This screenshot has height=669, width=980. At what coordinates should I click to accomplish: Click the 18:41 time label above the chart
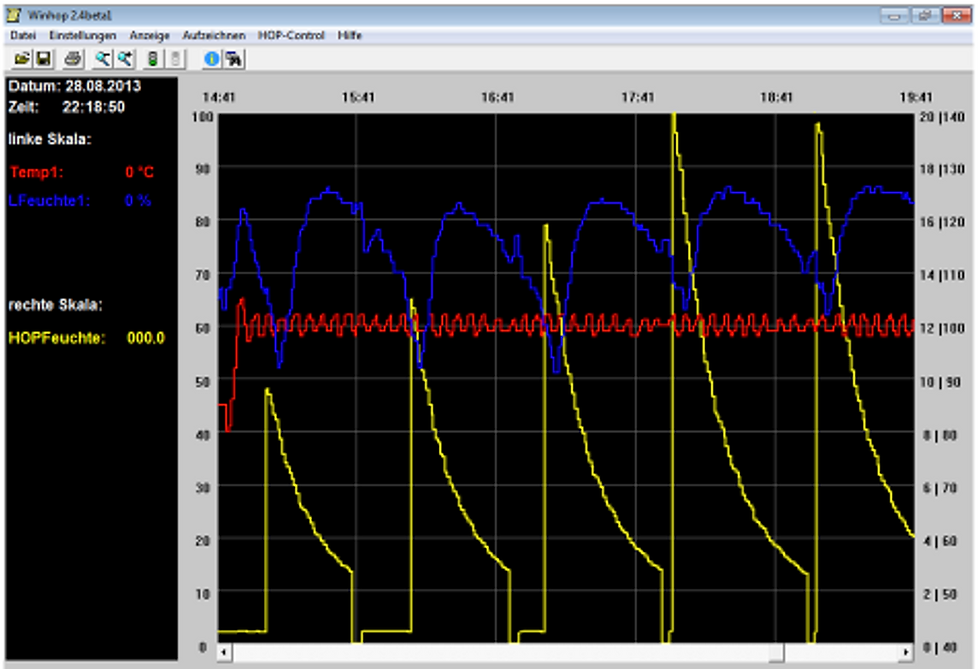point(776,98)
